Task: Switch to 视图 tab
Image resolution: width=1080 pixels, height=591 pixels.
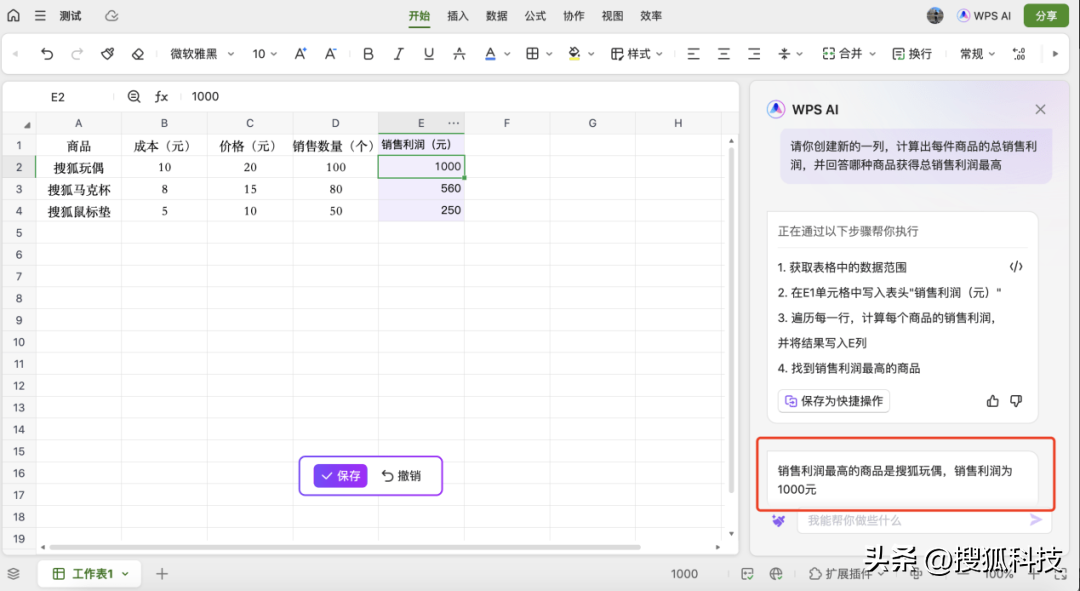Action: pyautogui.click(x=612, y=16)
